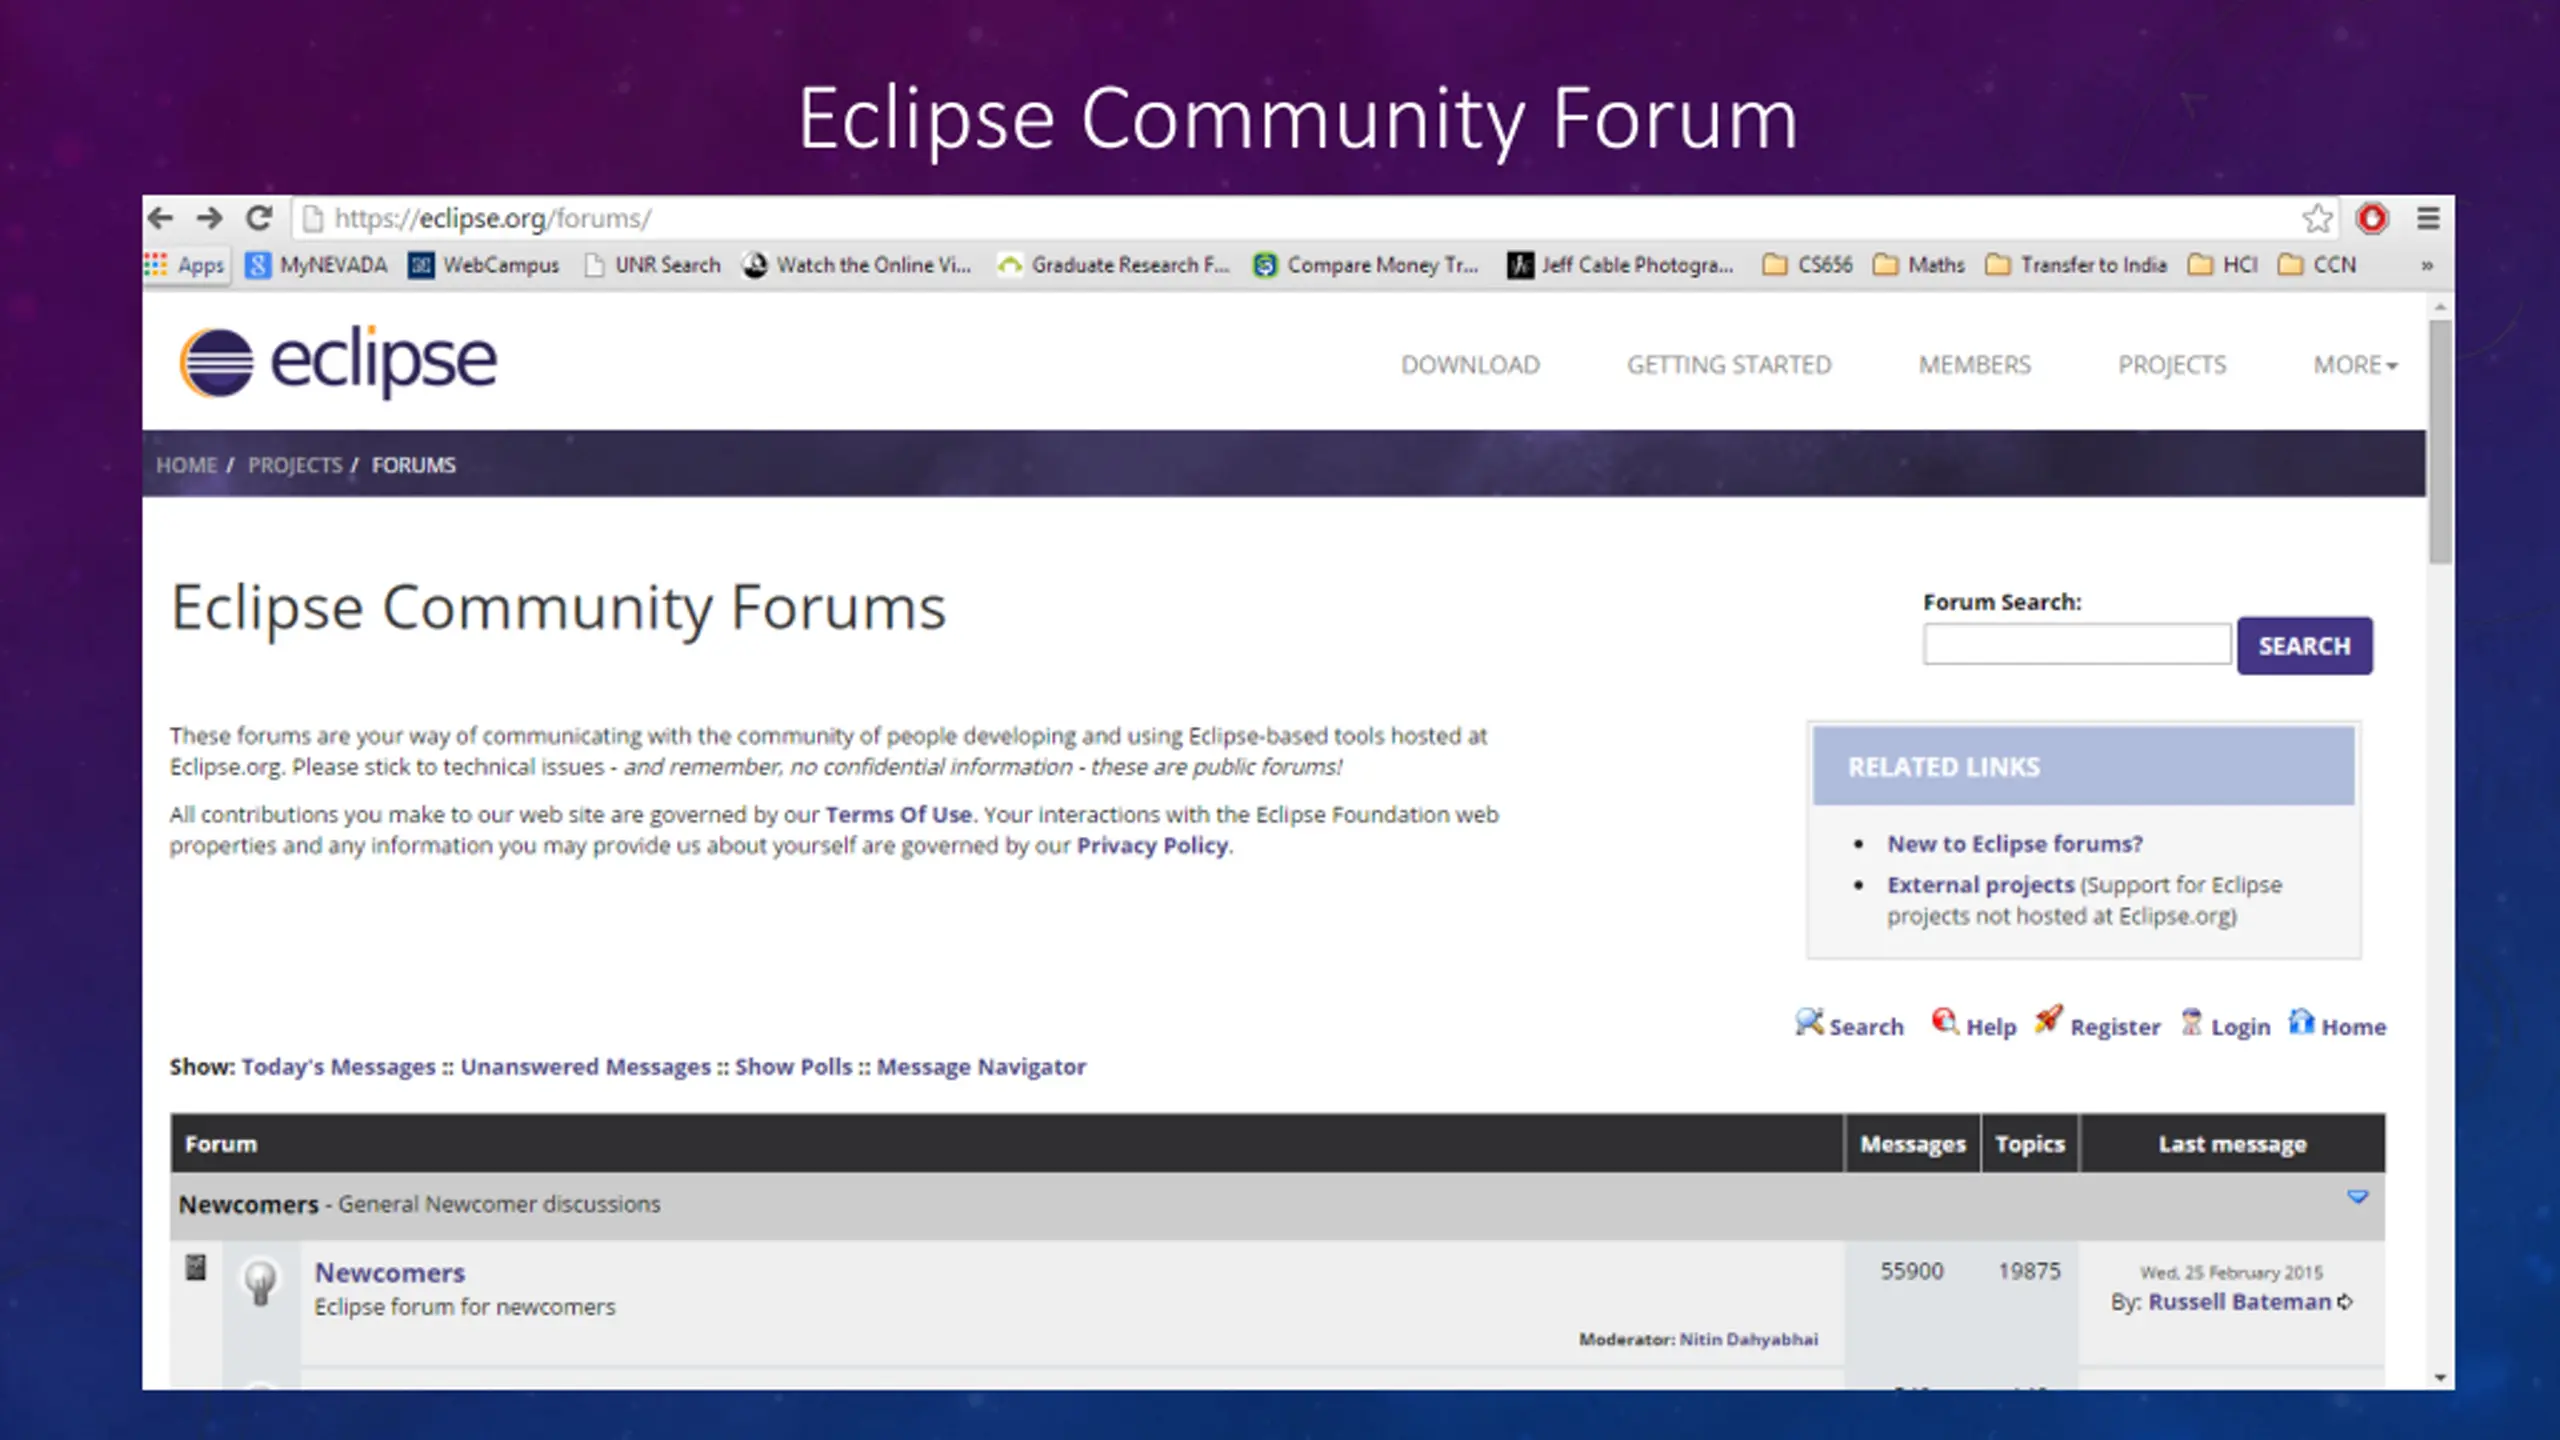The image size is (2560, 1440).
Task: Click the Topics column header
Action: tap(2029, 1144)
